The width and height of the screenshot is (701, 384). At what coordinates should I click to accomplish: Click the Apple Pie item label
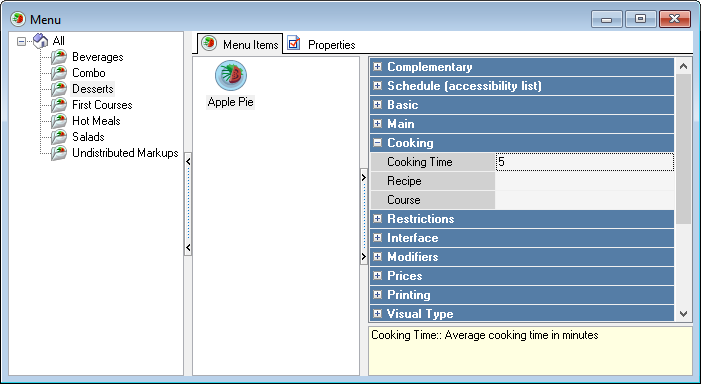231,102
